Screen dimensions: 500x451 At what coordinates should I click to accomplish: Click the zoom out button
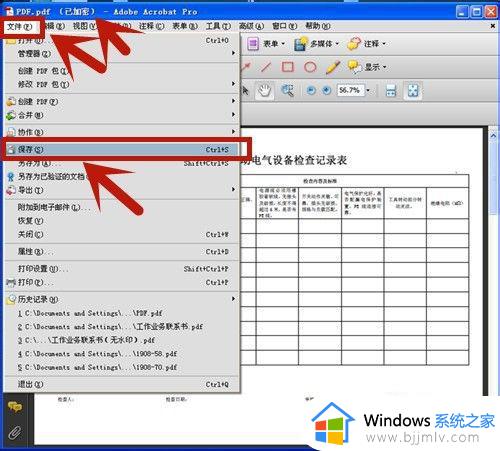coord(311,90)
